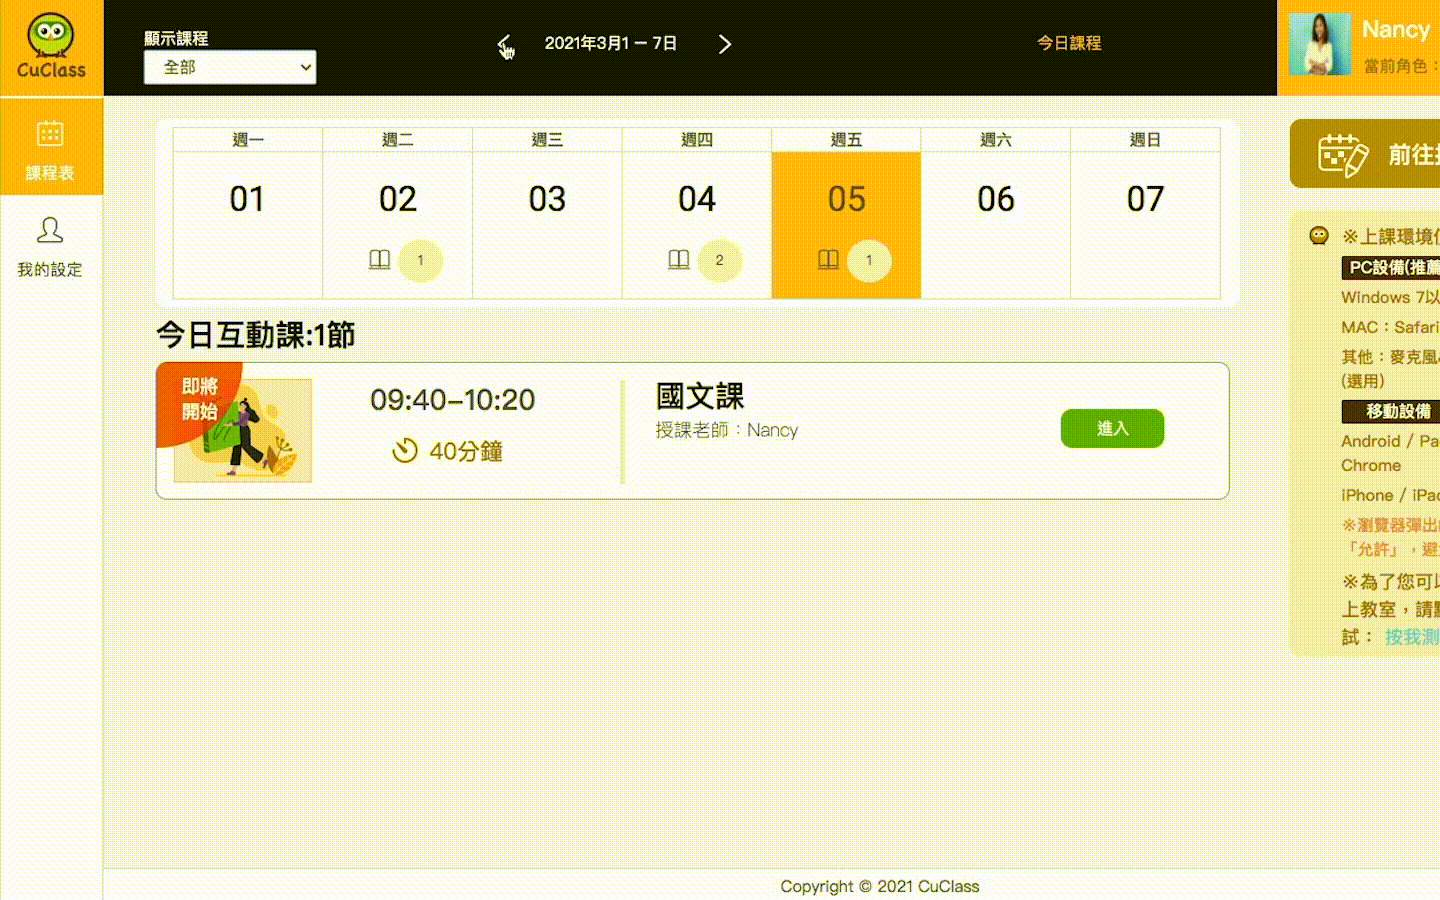Click the lesson count badge 2 on day 04
The width and height of the screenshot is (1440, 900).
click(719, 260)
